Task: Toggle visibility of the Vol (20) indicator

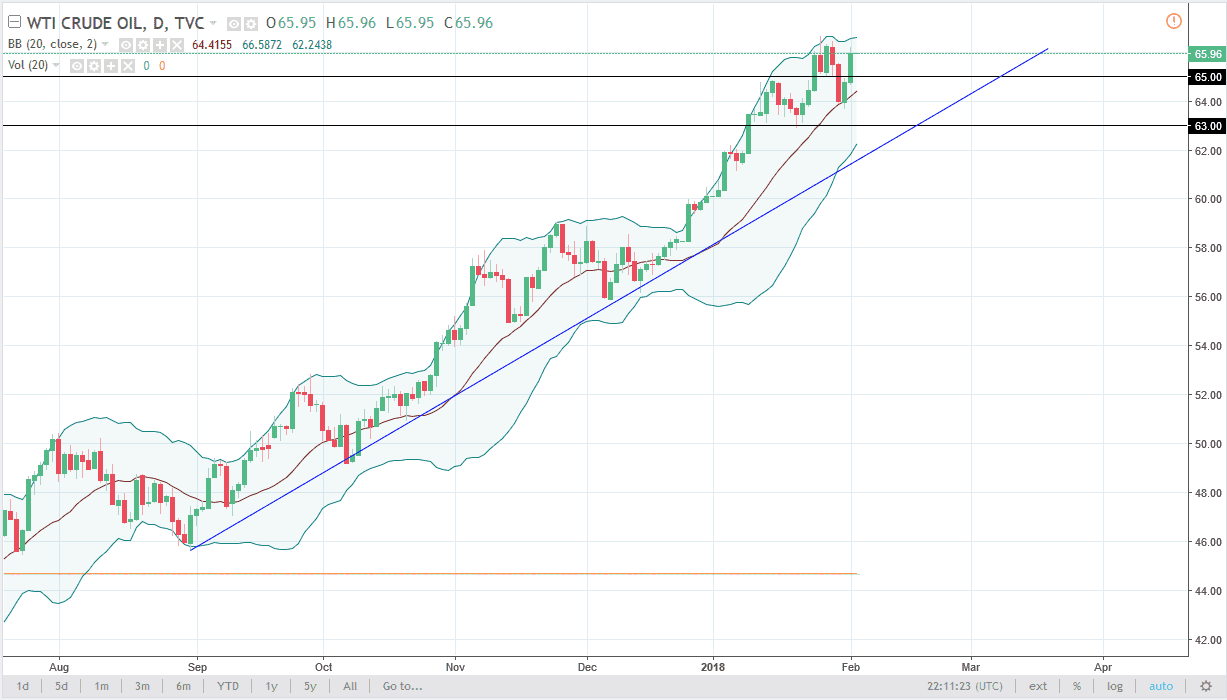Action: tap(77, 66)
